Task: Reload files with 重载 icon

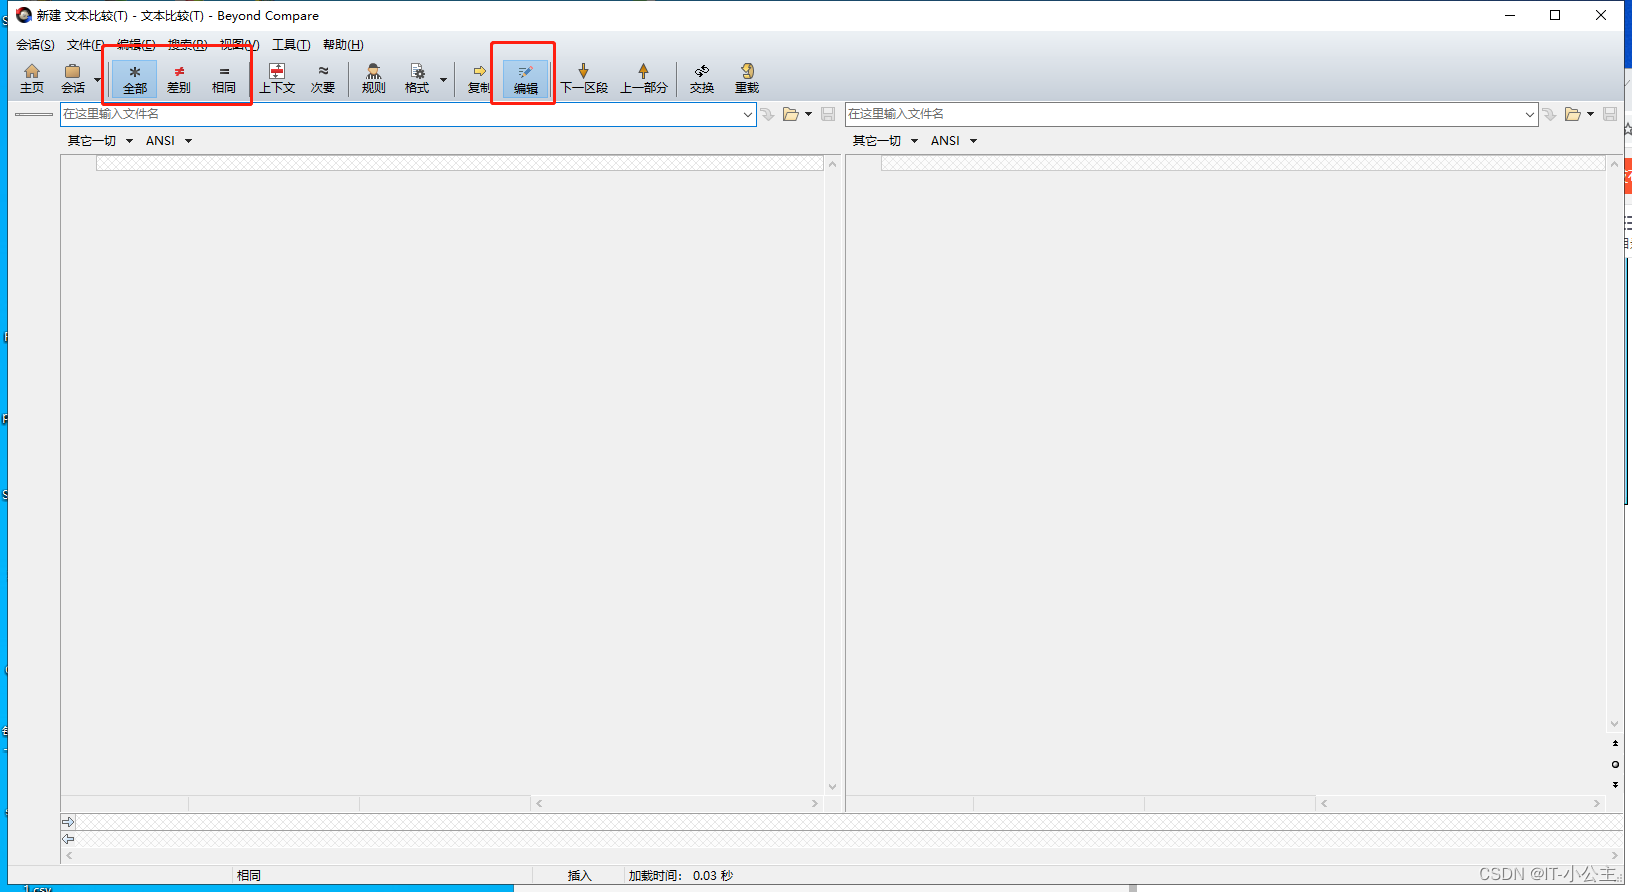Action: pos(747,79)
